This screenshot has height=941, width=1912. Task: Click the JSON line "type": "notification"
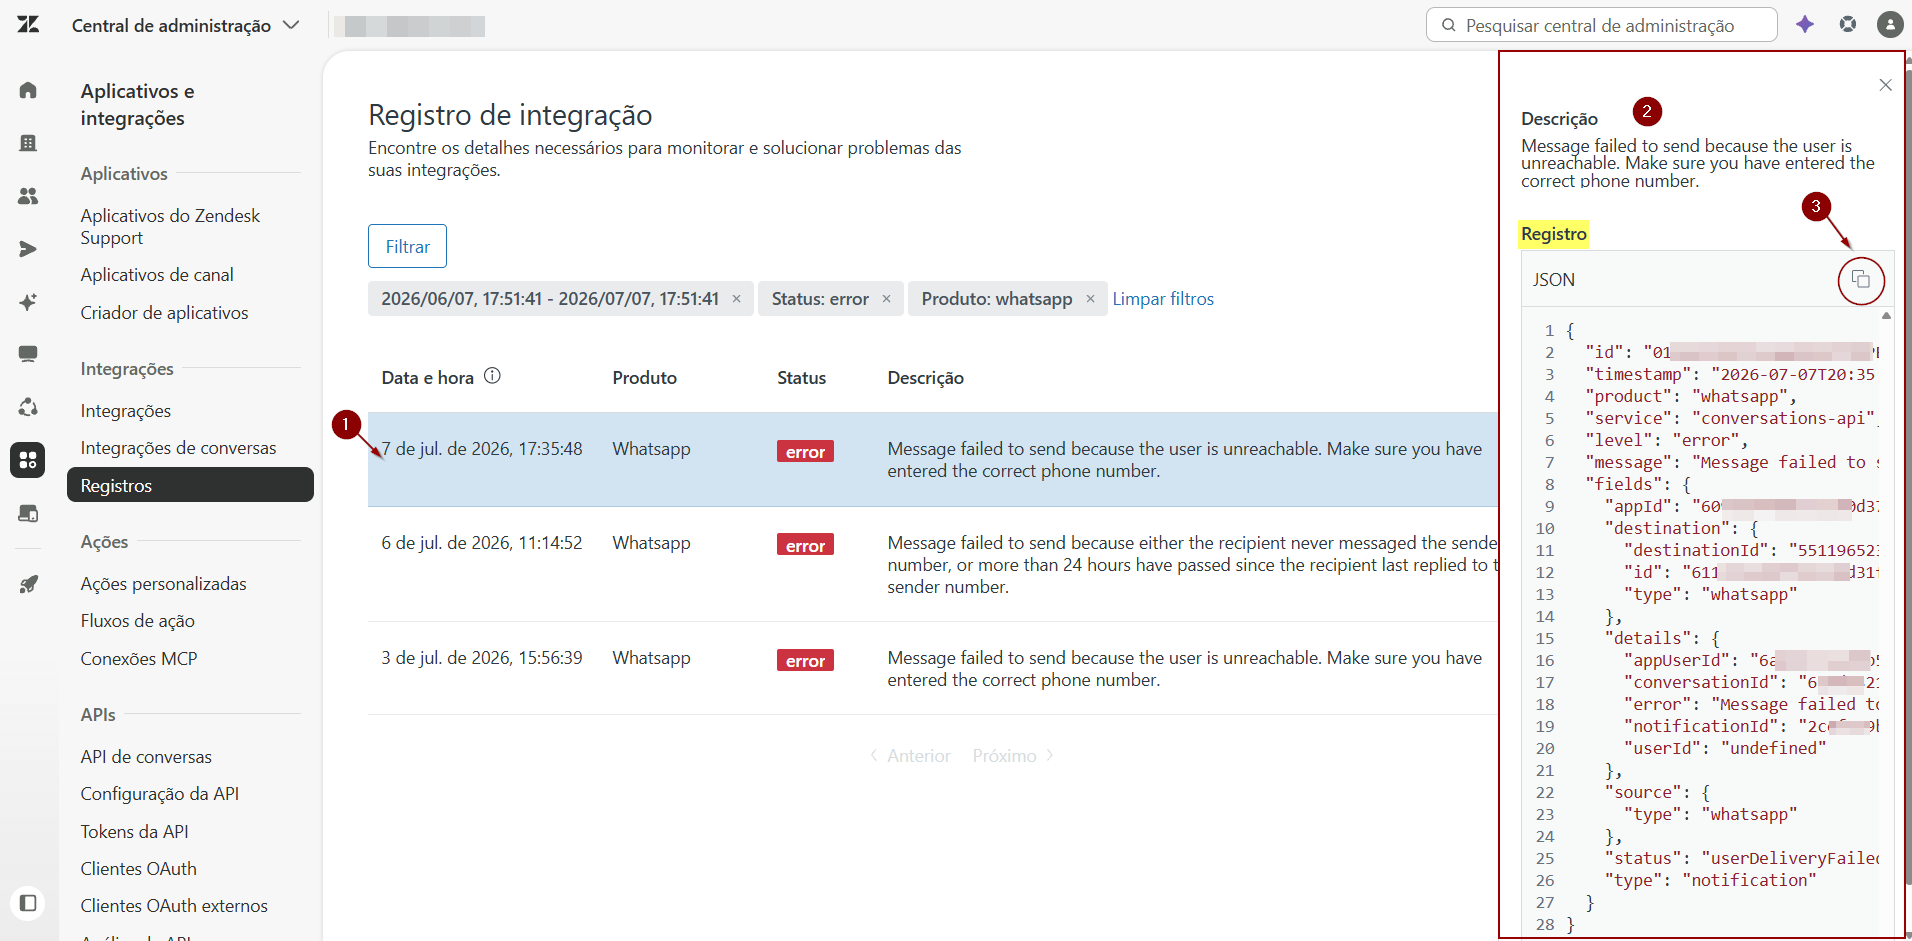point(1710,880)
